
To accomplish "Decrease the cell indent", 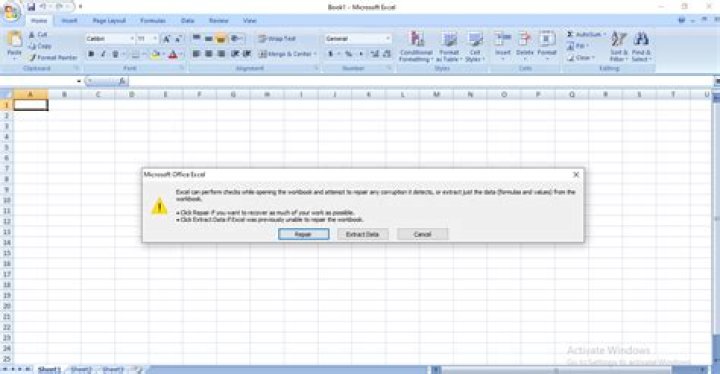I will pyautogui.click(x=235, y=54).
